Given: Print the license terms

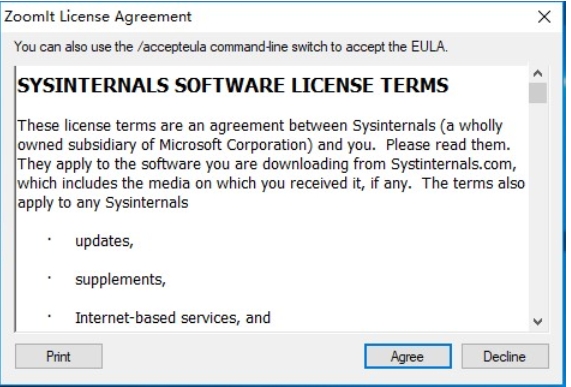Looking at the screenshot, I should click(x=59, y=356).
